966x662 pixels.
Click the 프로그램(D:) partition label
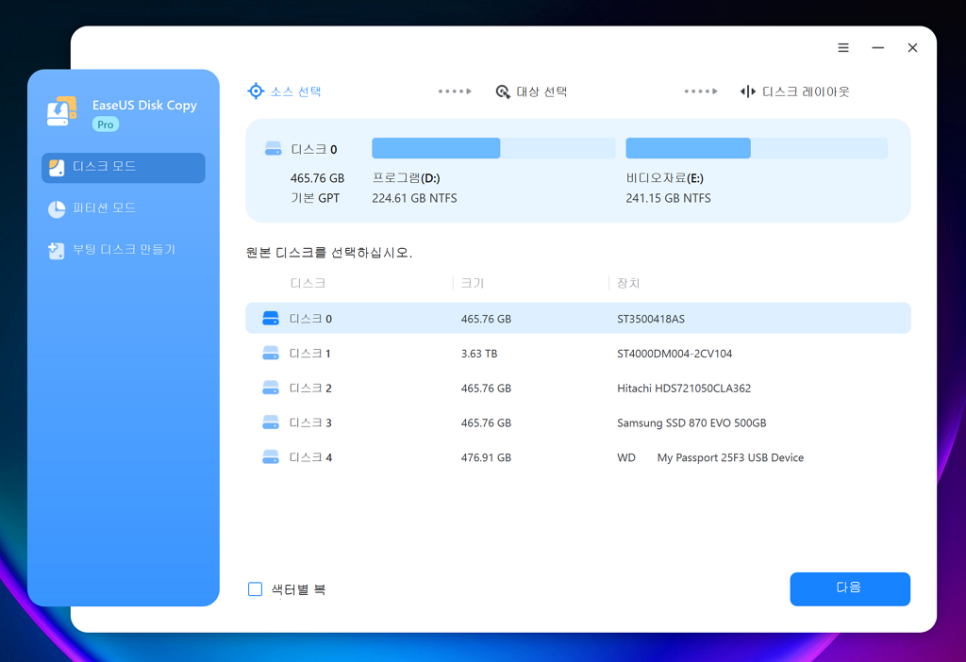click(x=406, y=178)
